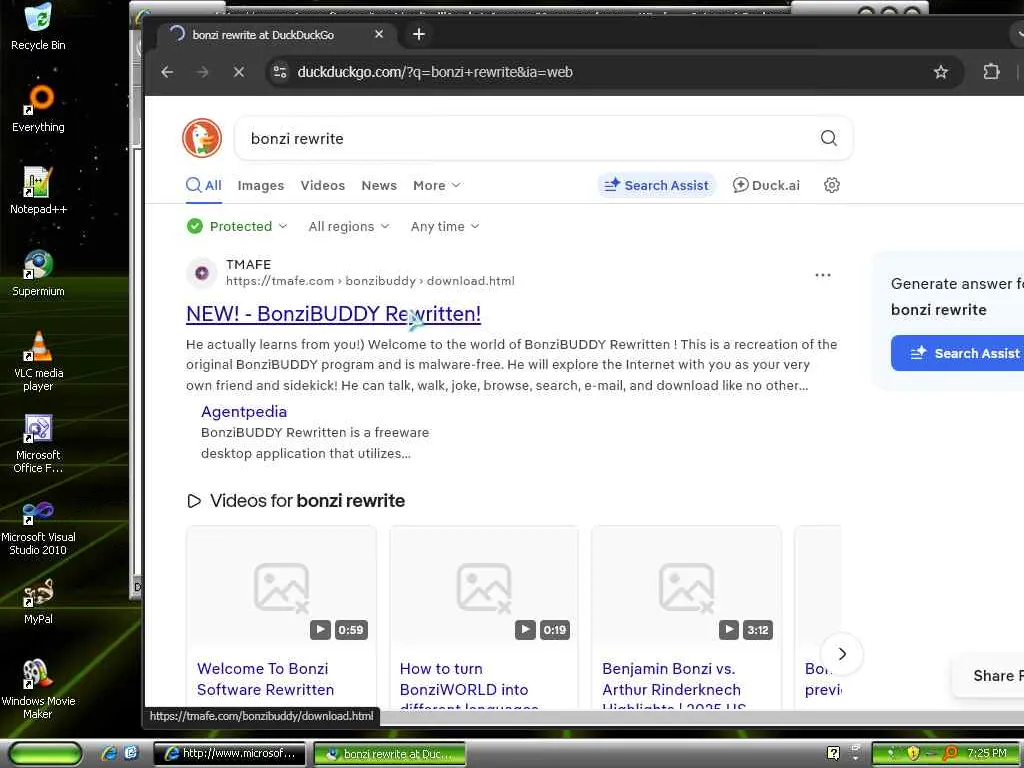Open Duck.ai chat
This screenshot has width=1024, height=768.
766,185
